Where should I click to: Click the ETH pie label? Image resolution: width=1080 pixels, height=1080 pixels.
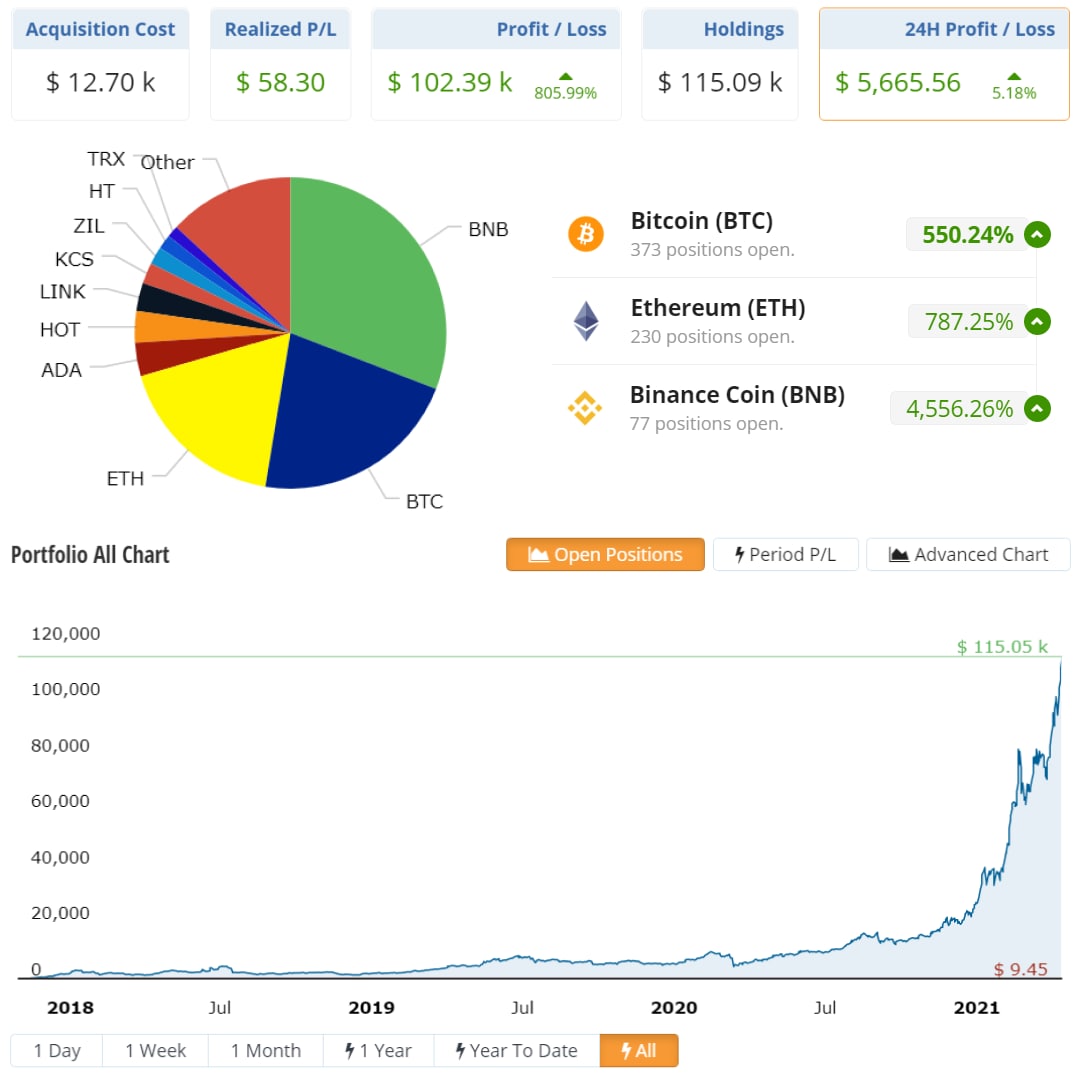(125, 479)
